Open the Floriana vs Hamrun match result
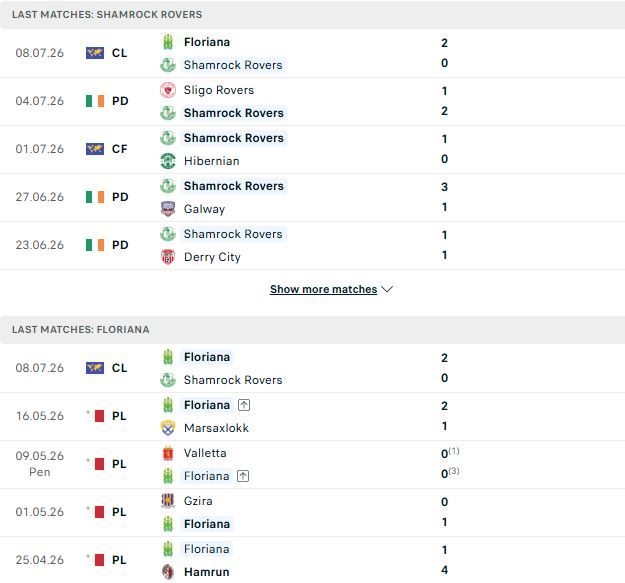Image resolution: width=625 pixels, height=583 pixels. coord(312,560)
